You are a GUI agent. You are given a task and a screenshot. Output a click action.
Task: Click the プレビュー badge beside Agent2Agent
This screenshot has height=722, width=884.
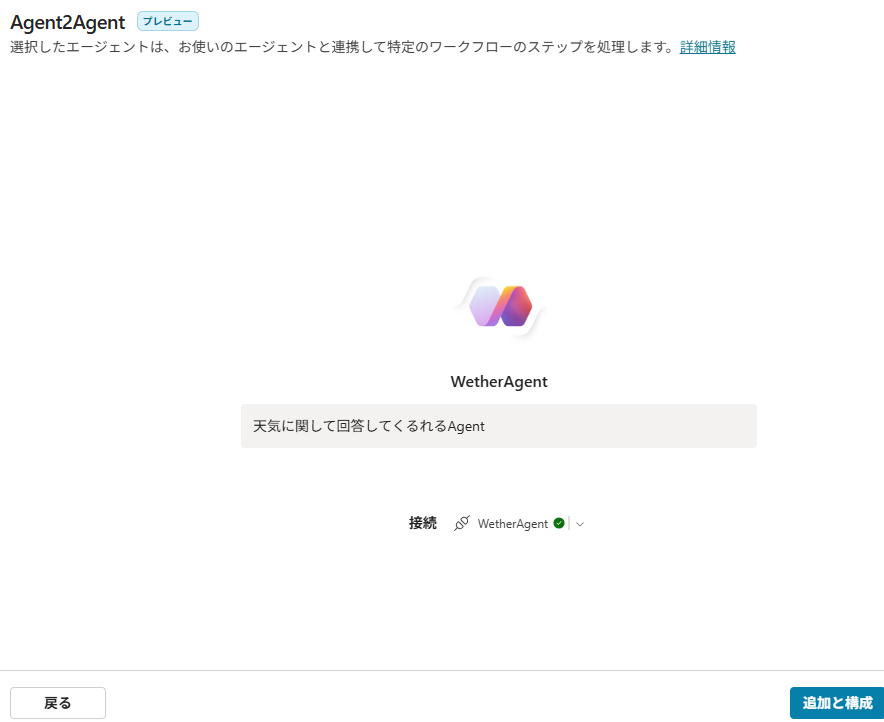[x=166, y=21]
